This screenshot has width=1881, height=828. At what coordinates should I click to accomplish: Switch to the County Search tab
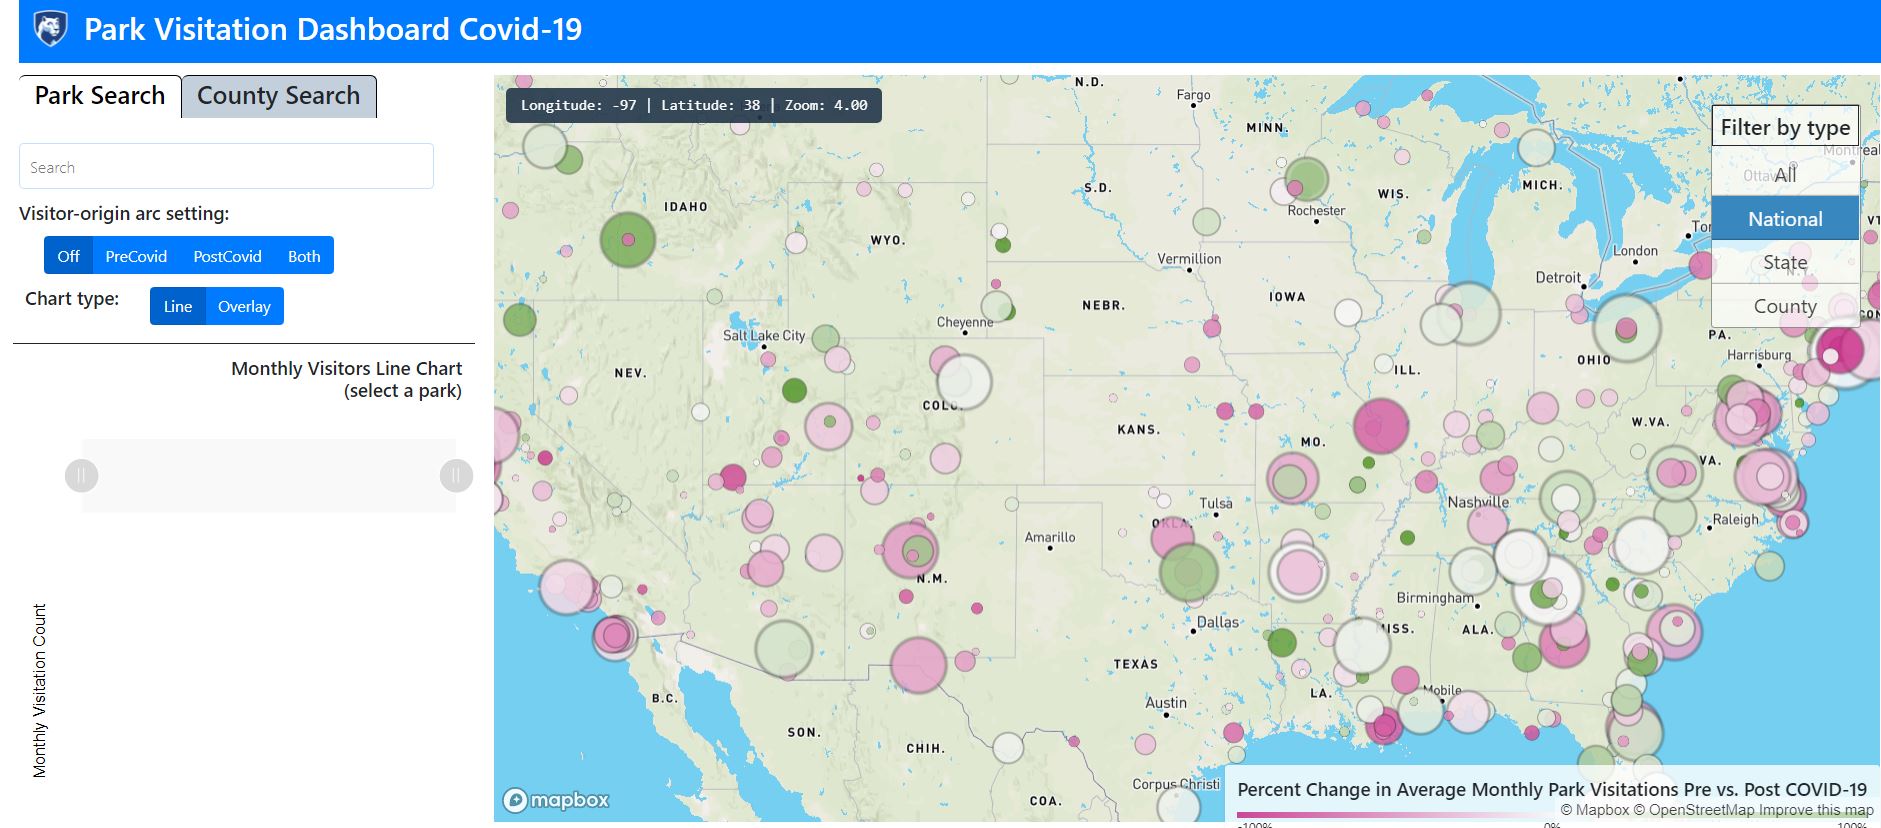point(278,96)
